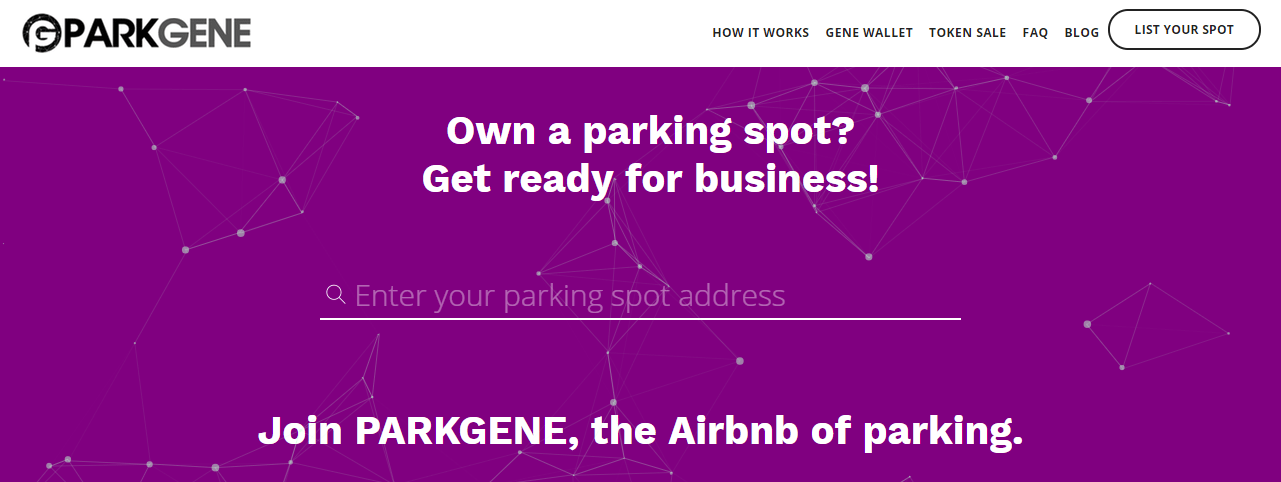Click the 'Own a parking spot?' headline
The height and width of the screenshot is (482, 1281).
coord(650,132)
